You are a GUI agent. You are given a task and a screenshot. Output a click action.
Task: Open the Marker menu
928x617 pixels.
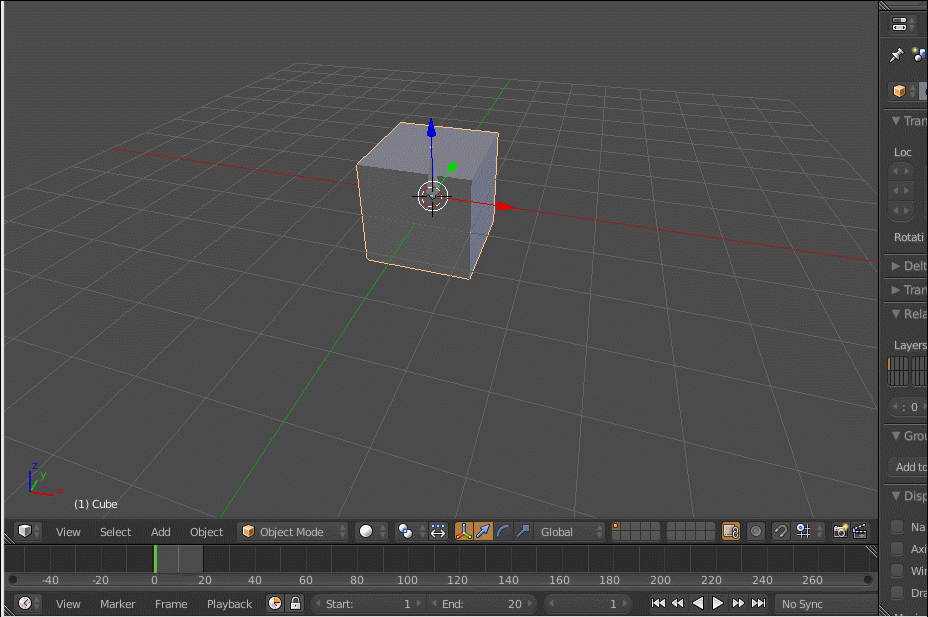[x=117, y=604]
